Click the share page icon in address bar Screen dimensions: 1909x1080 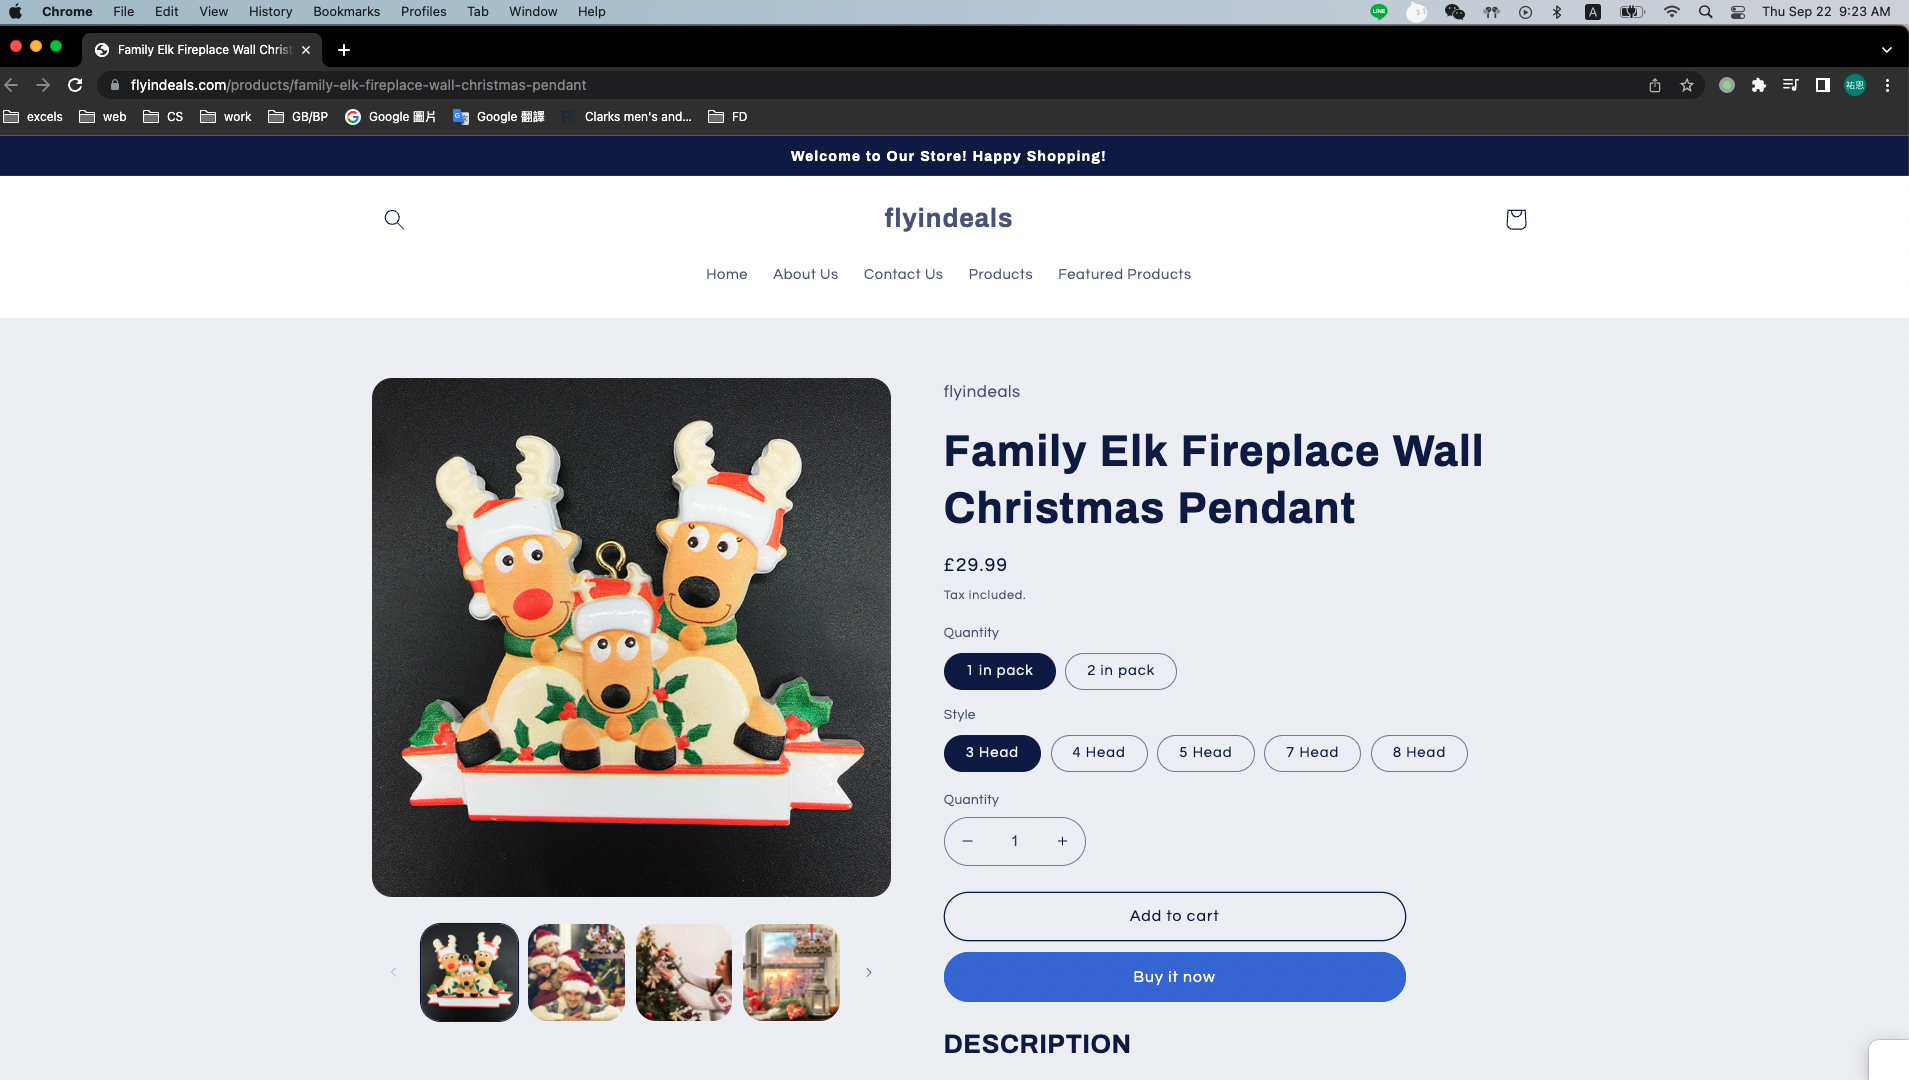(1655, 85)
